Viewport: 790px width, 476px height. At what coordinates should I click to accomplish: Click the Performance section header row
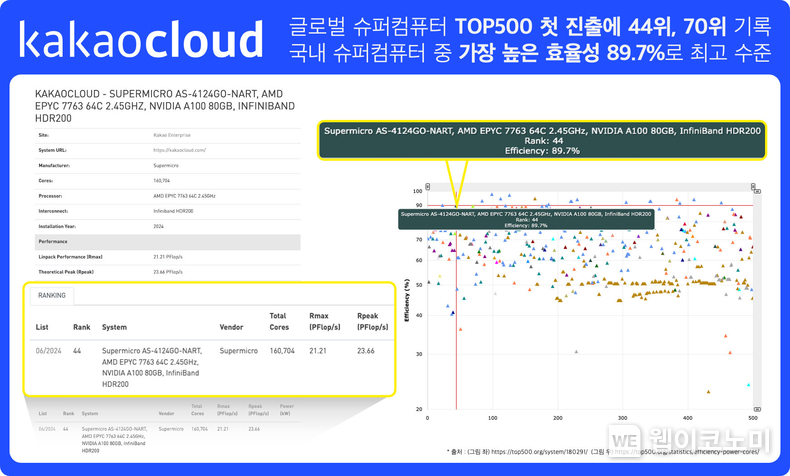167,242
